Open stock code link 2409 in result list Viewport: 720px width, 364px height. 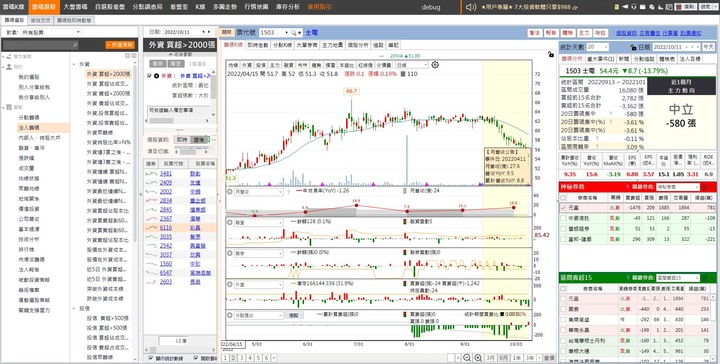(x=166, y=183)
